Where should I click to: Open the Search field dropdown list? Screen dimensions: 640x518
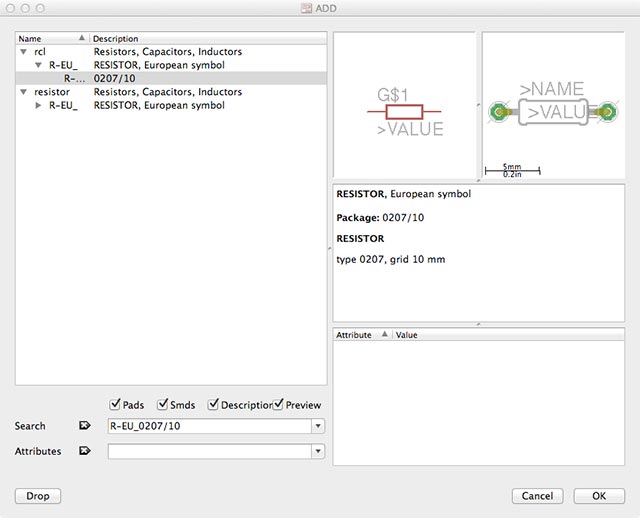pos(318,426)
